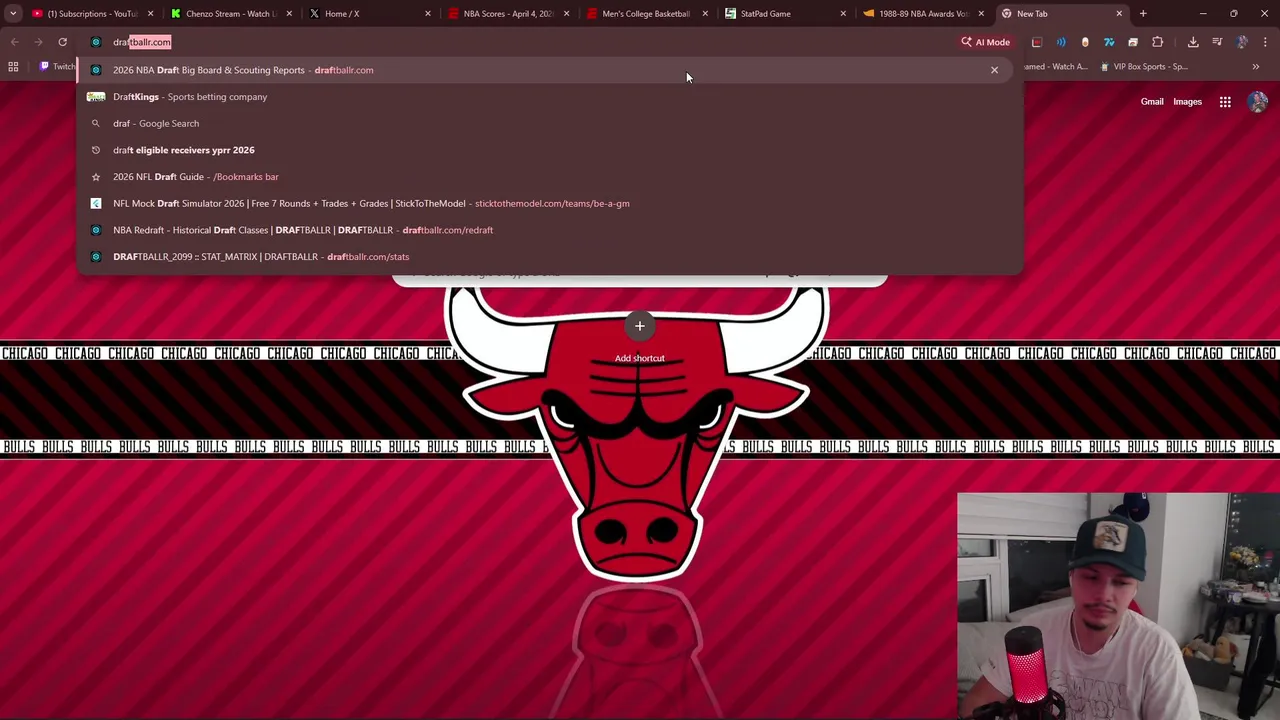Close the Chenzo Stream tab
Screen dimensions: 1280x720
click(290, 13)
